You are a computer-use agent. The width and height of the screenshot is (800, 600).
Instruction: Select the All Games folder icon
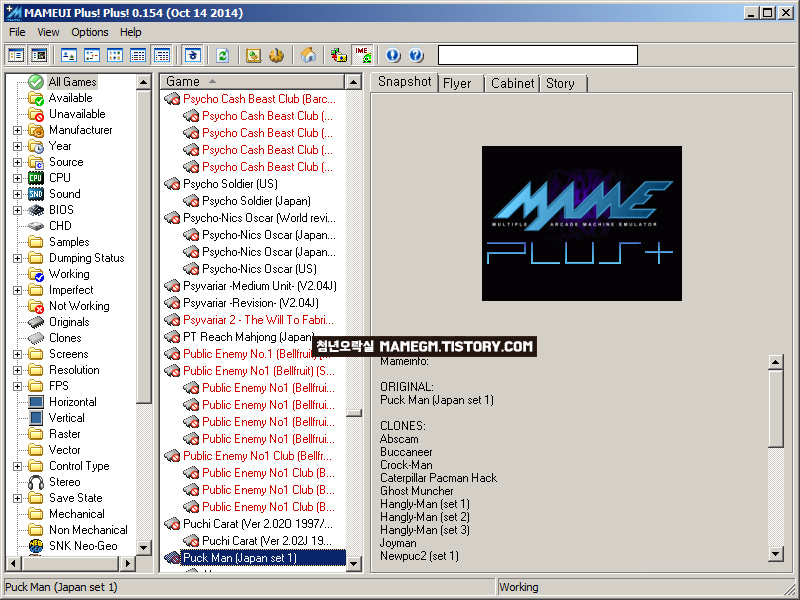click(x=36, y=82)
